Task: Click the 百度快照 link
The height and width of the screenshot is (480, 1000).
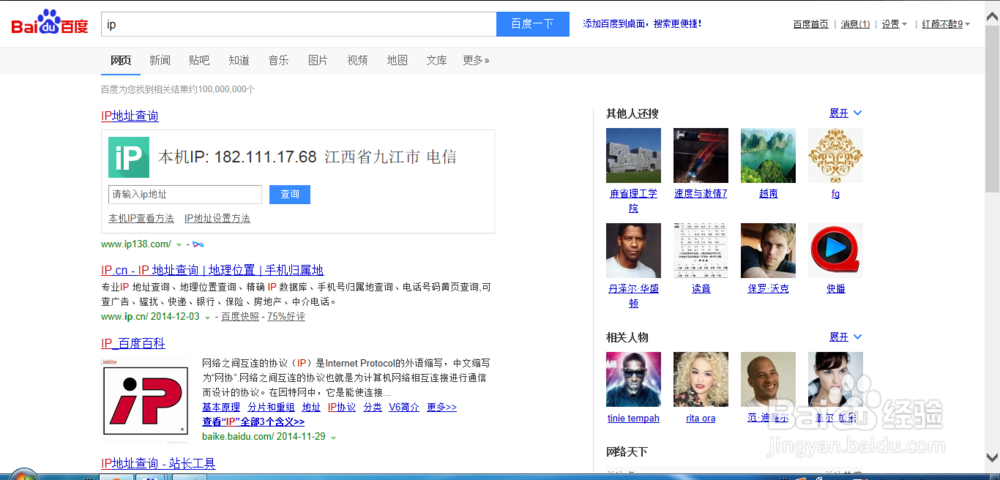Action: click(240, 317)
